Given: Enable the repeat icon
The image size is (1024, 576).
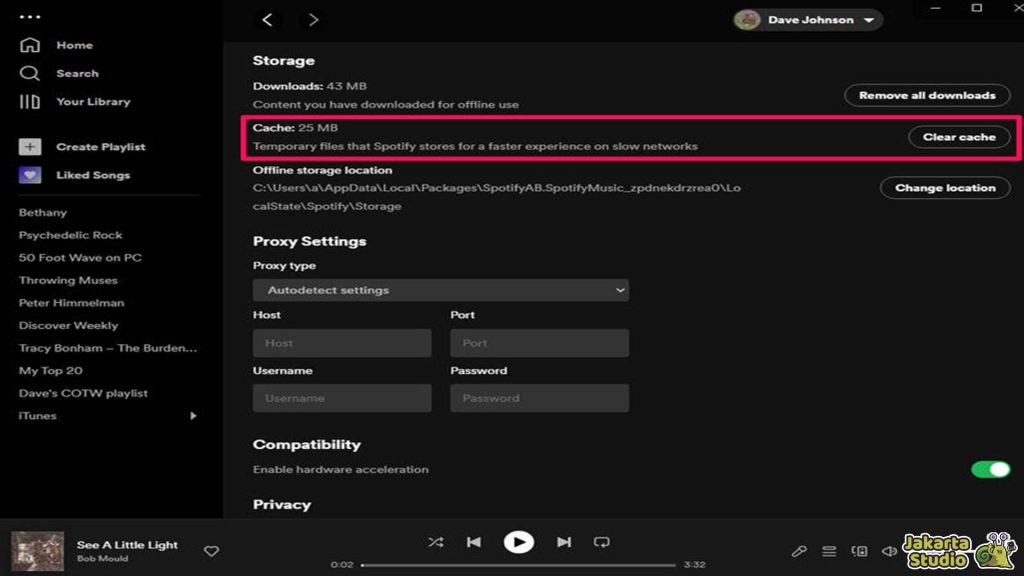Looking at the screenshot, I should coord(602,542).
